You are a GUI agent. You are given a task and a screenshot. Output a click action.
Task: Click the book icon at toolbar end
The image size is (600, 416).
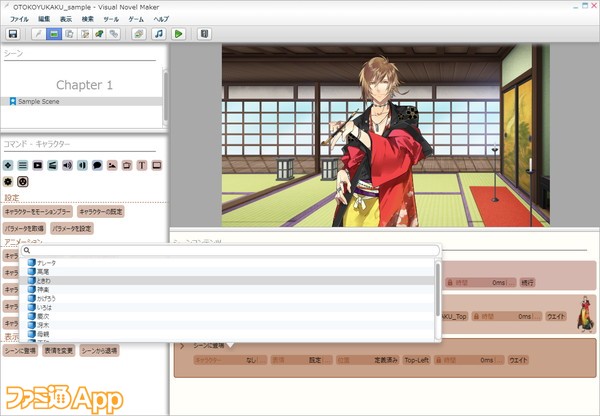[x=204, y=34]
